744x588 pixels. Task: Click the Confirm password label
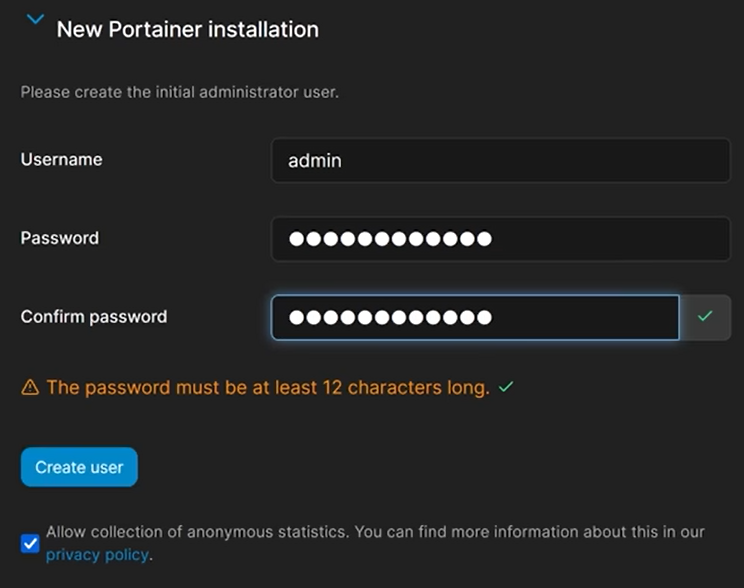94,317
